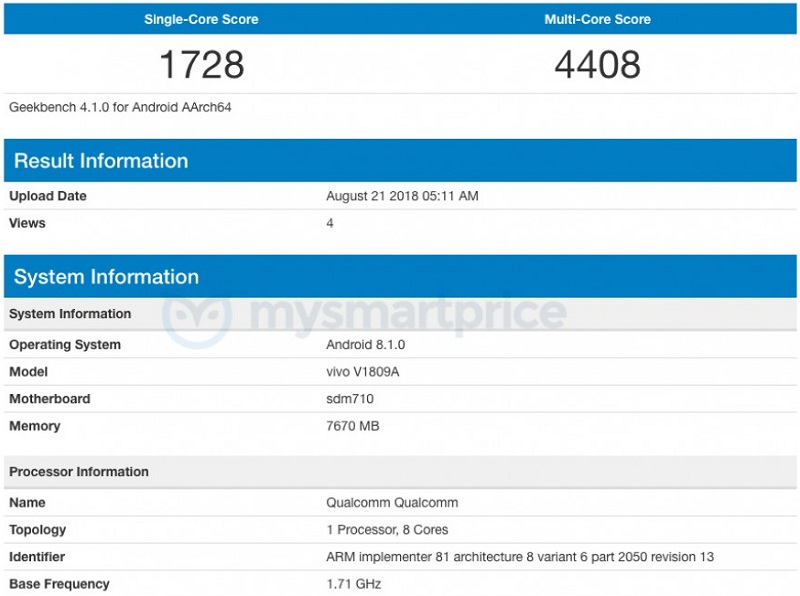
Task: Select the Qualcomm Qualcomm processor name
Action: point(392,503)
